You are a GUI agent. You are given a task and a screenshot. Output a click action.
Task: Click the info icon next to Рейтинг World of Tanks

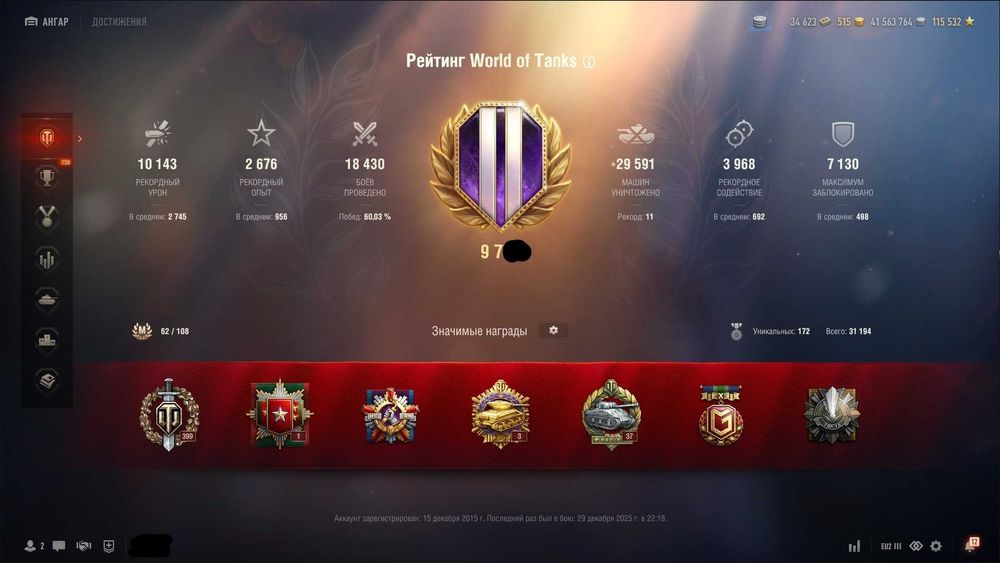tap(589, 62)
